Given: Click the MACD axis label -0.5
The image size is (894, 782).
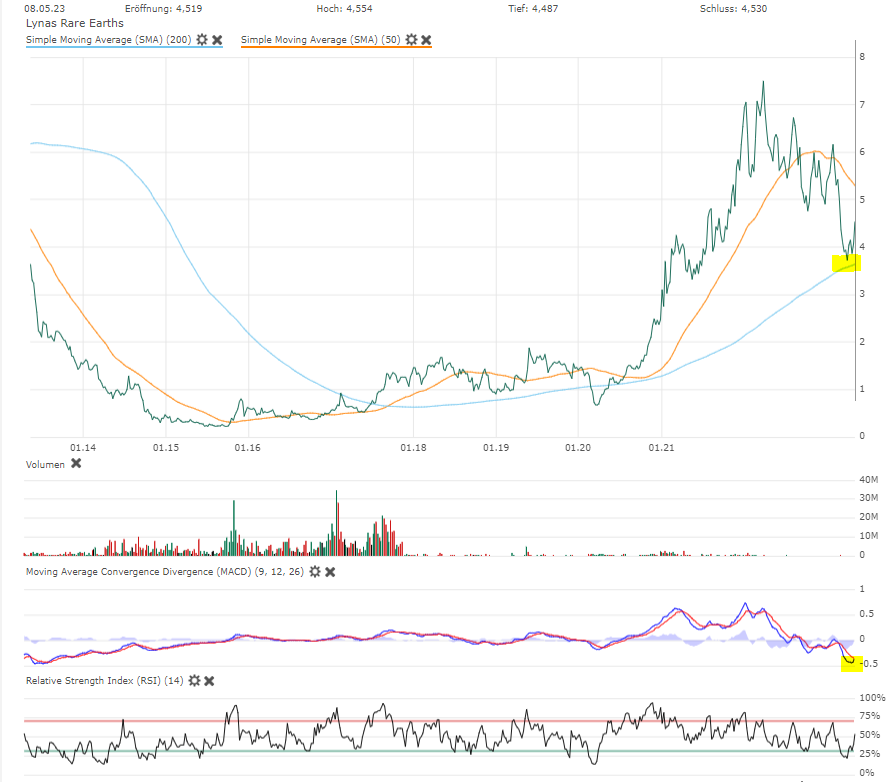Looking at the screenshot, I should coord(869,663).
